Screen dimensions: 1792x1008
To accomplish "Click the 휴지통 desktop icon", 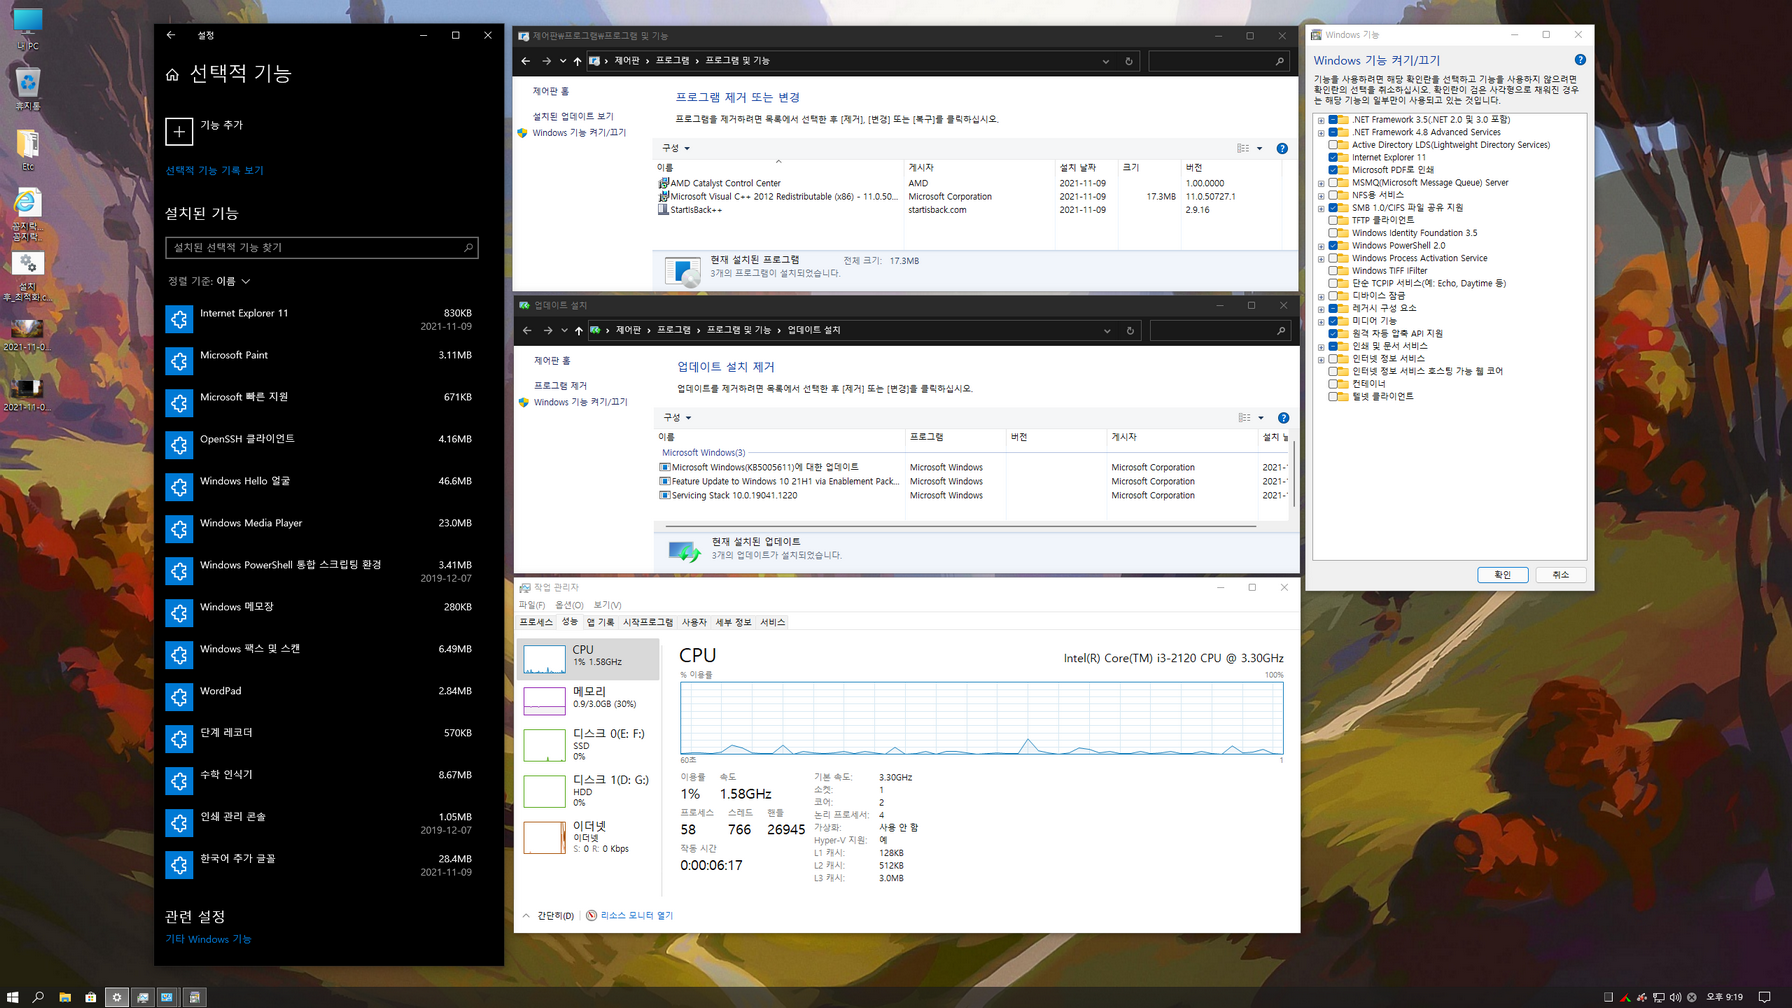I will 27,89.
